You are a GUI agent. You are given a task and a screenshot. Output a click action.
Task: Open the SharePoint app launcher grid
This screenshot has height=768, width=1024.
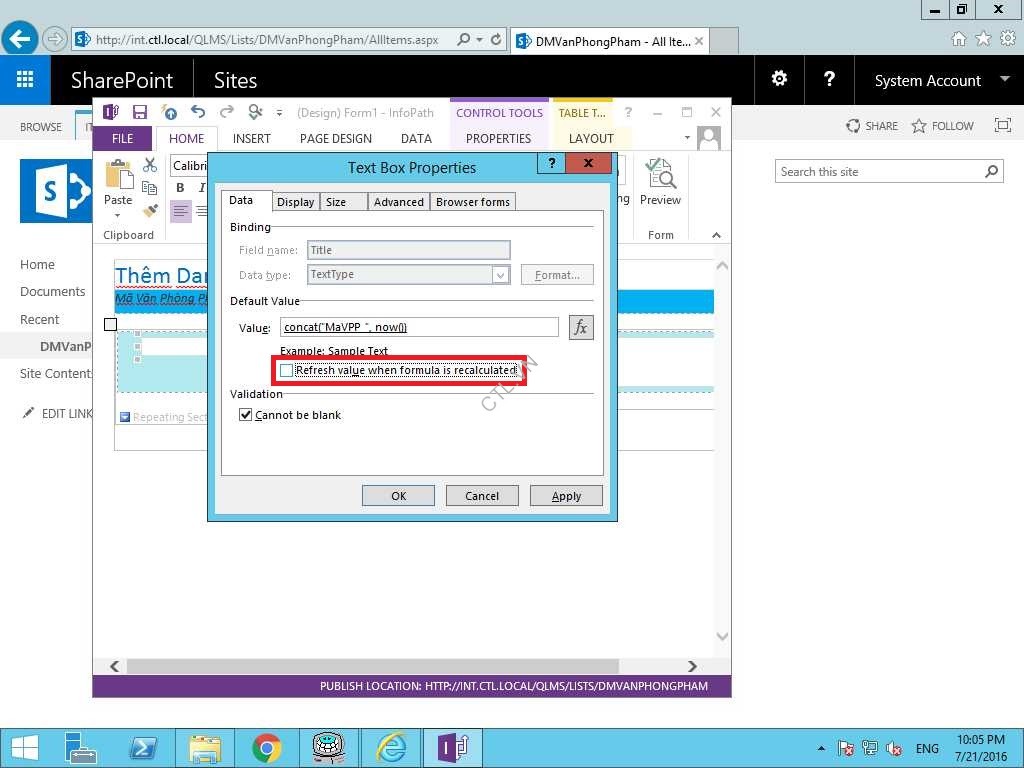[x=25, y=80]
